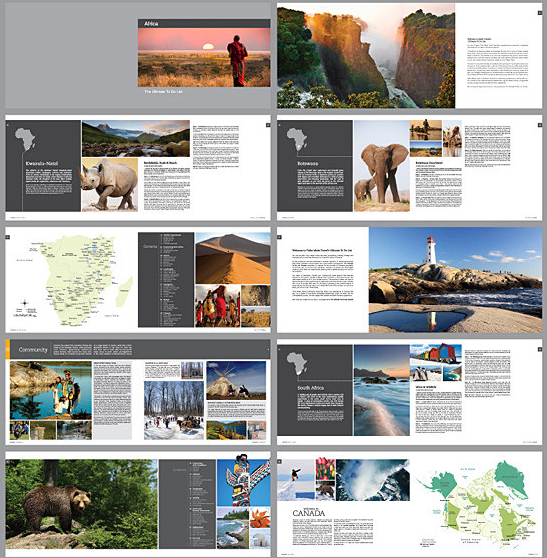Select the Africa title header bar
This screenshot has width=547, height=558.
(204, 23)
